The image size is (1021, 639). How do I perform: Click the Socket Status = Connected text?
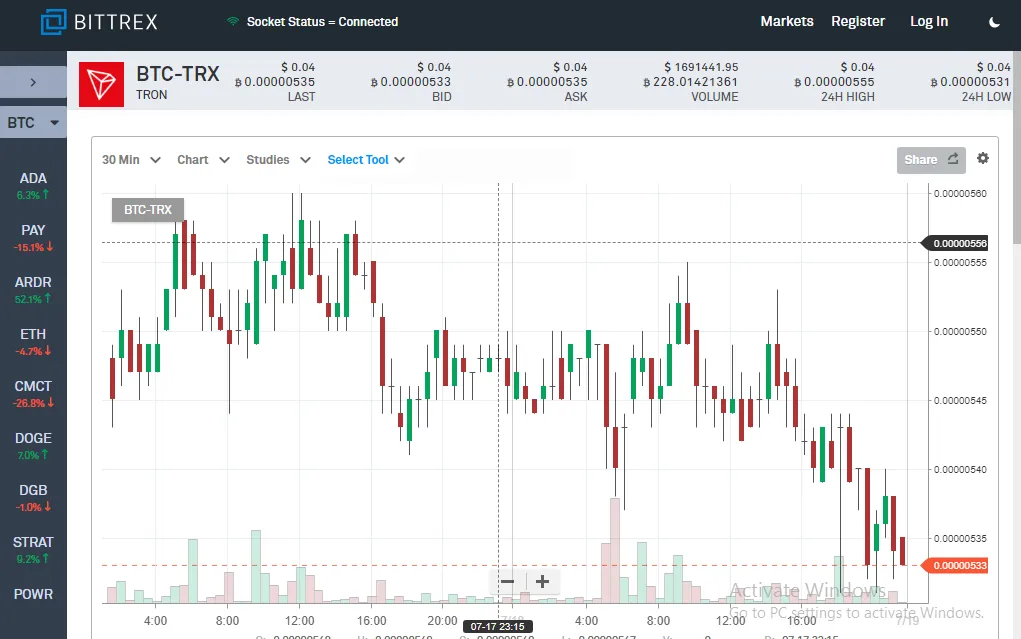click(322, 21)
